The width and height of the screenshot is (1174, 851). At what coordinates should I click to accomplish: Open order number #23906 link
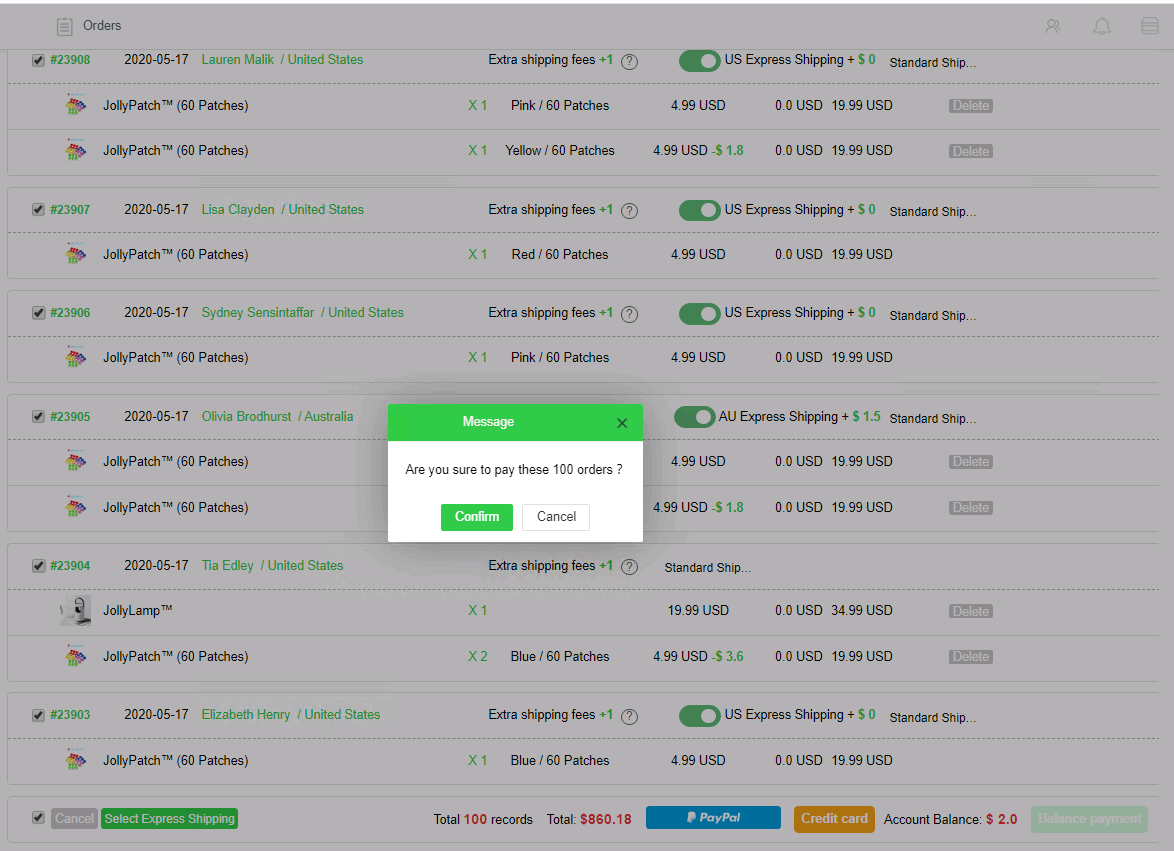click(x=70, y=313)
